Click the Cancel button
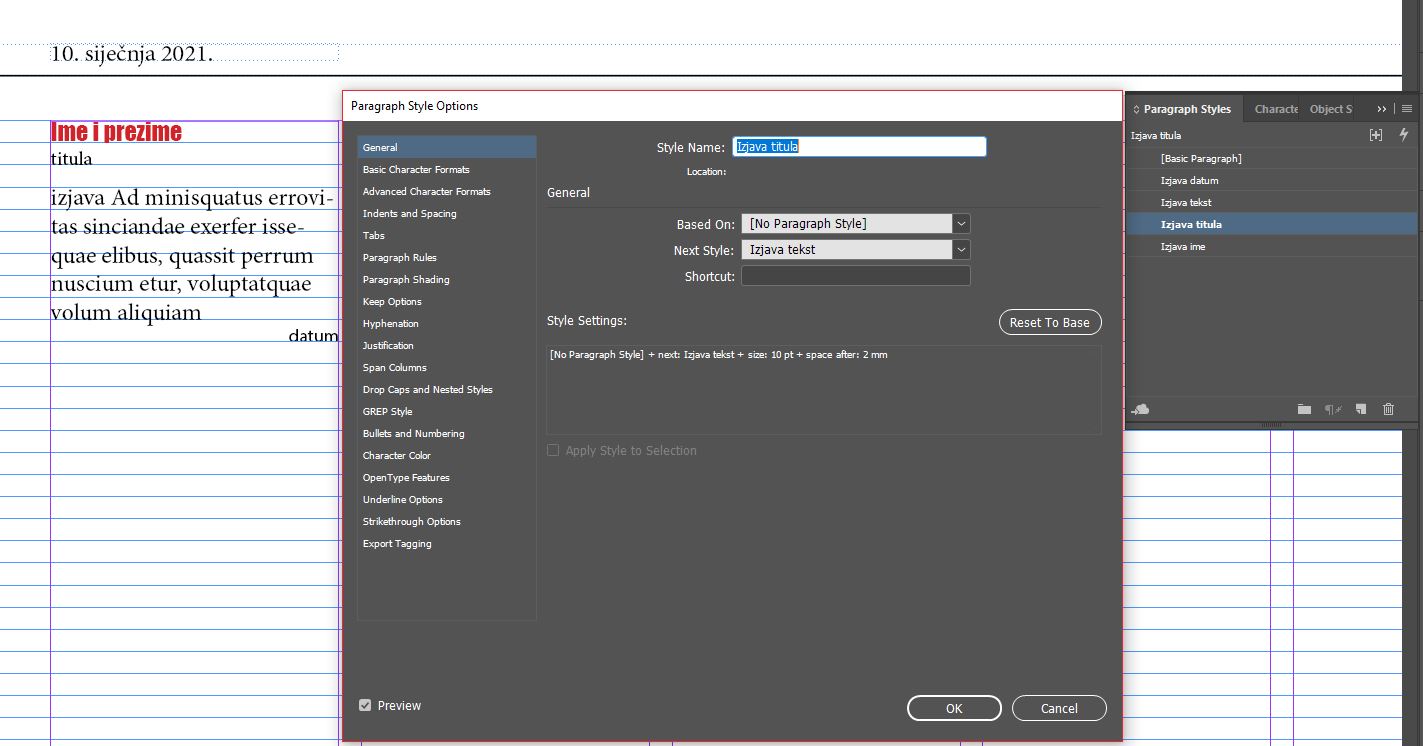 (x=1059, y=708)
